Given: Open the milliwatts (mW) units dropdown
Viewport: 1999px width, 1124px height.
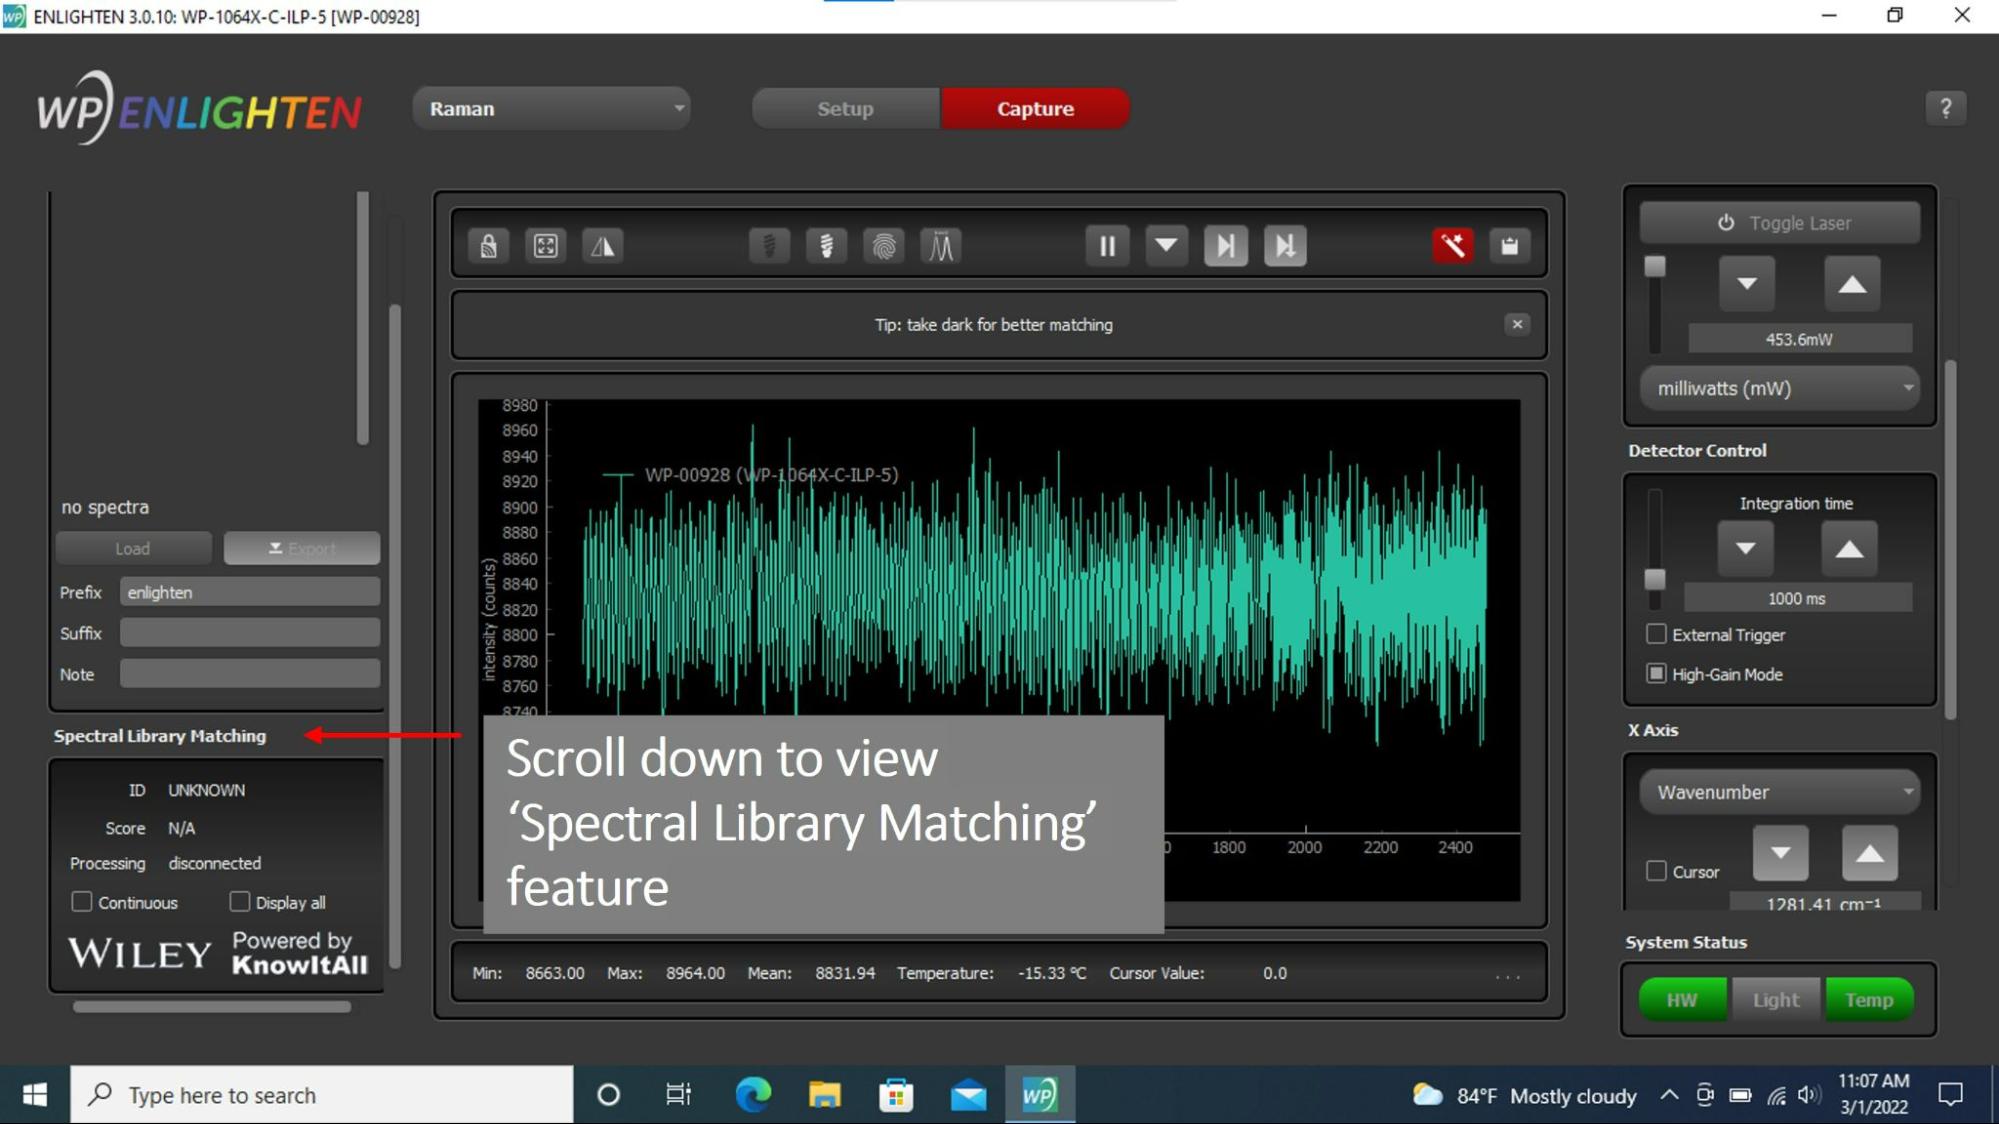Looking at the screenshot, I should (x=1780, y=388).
